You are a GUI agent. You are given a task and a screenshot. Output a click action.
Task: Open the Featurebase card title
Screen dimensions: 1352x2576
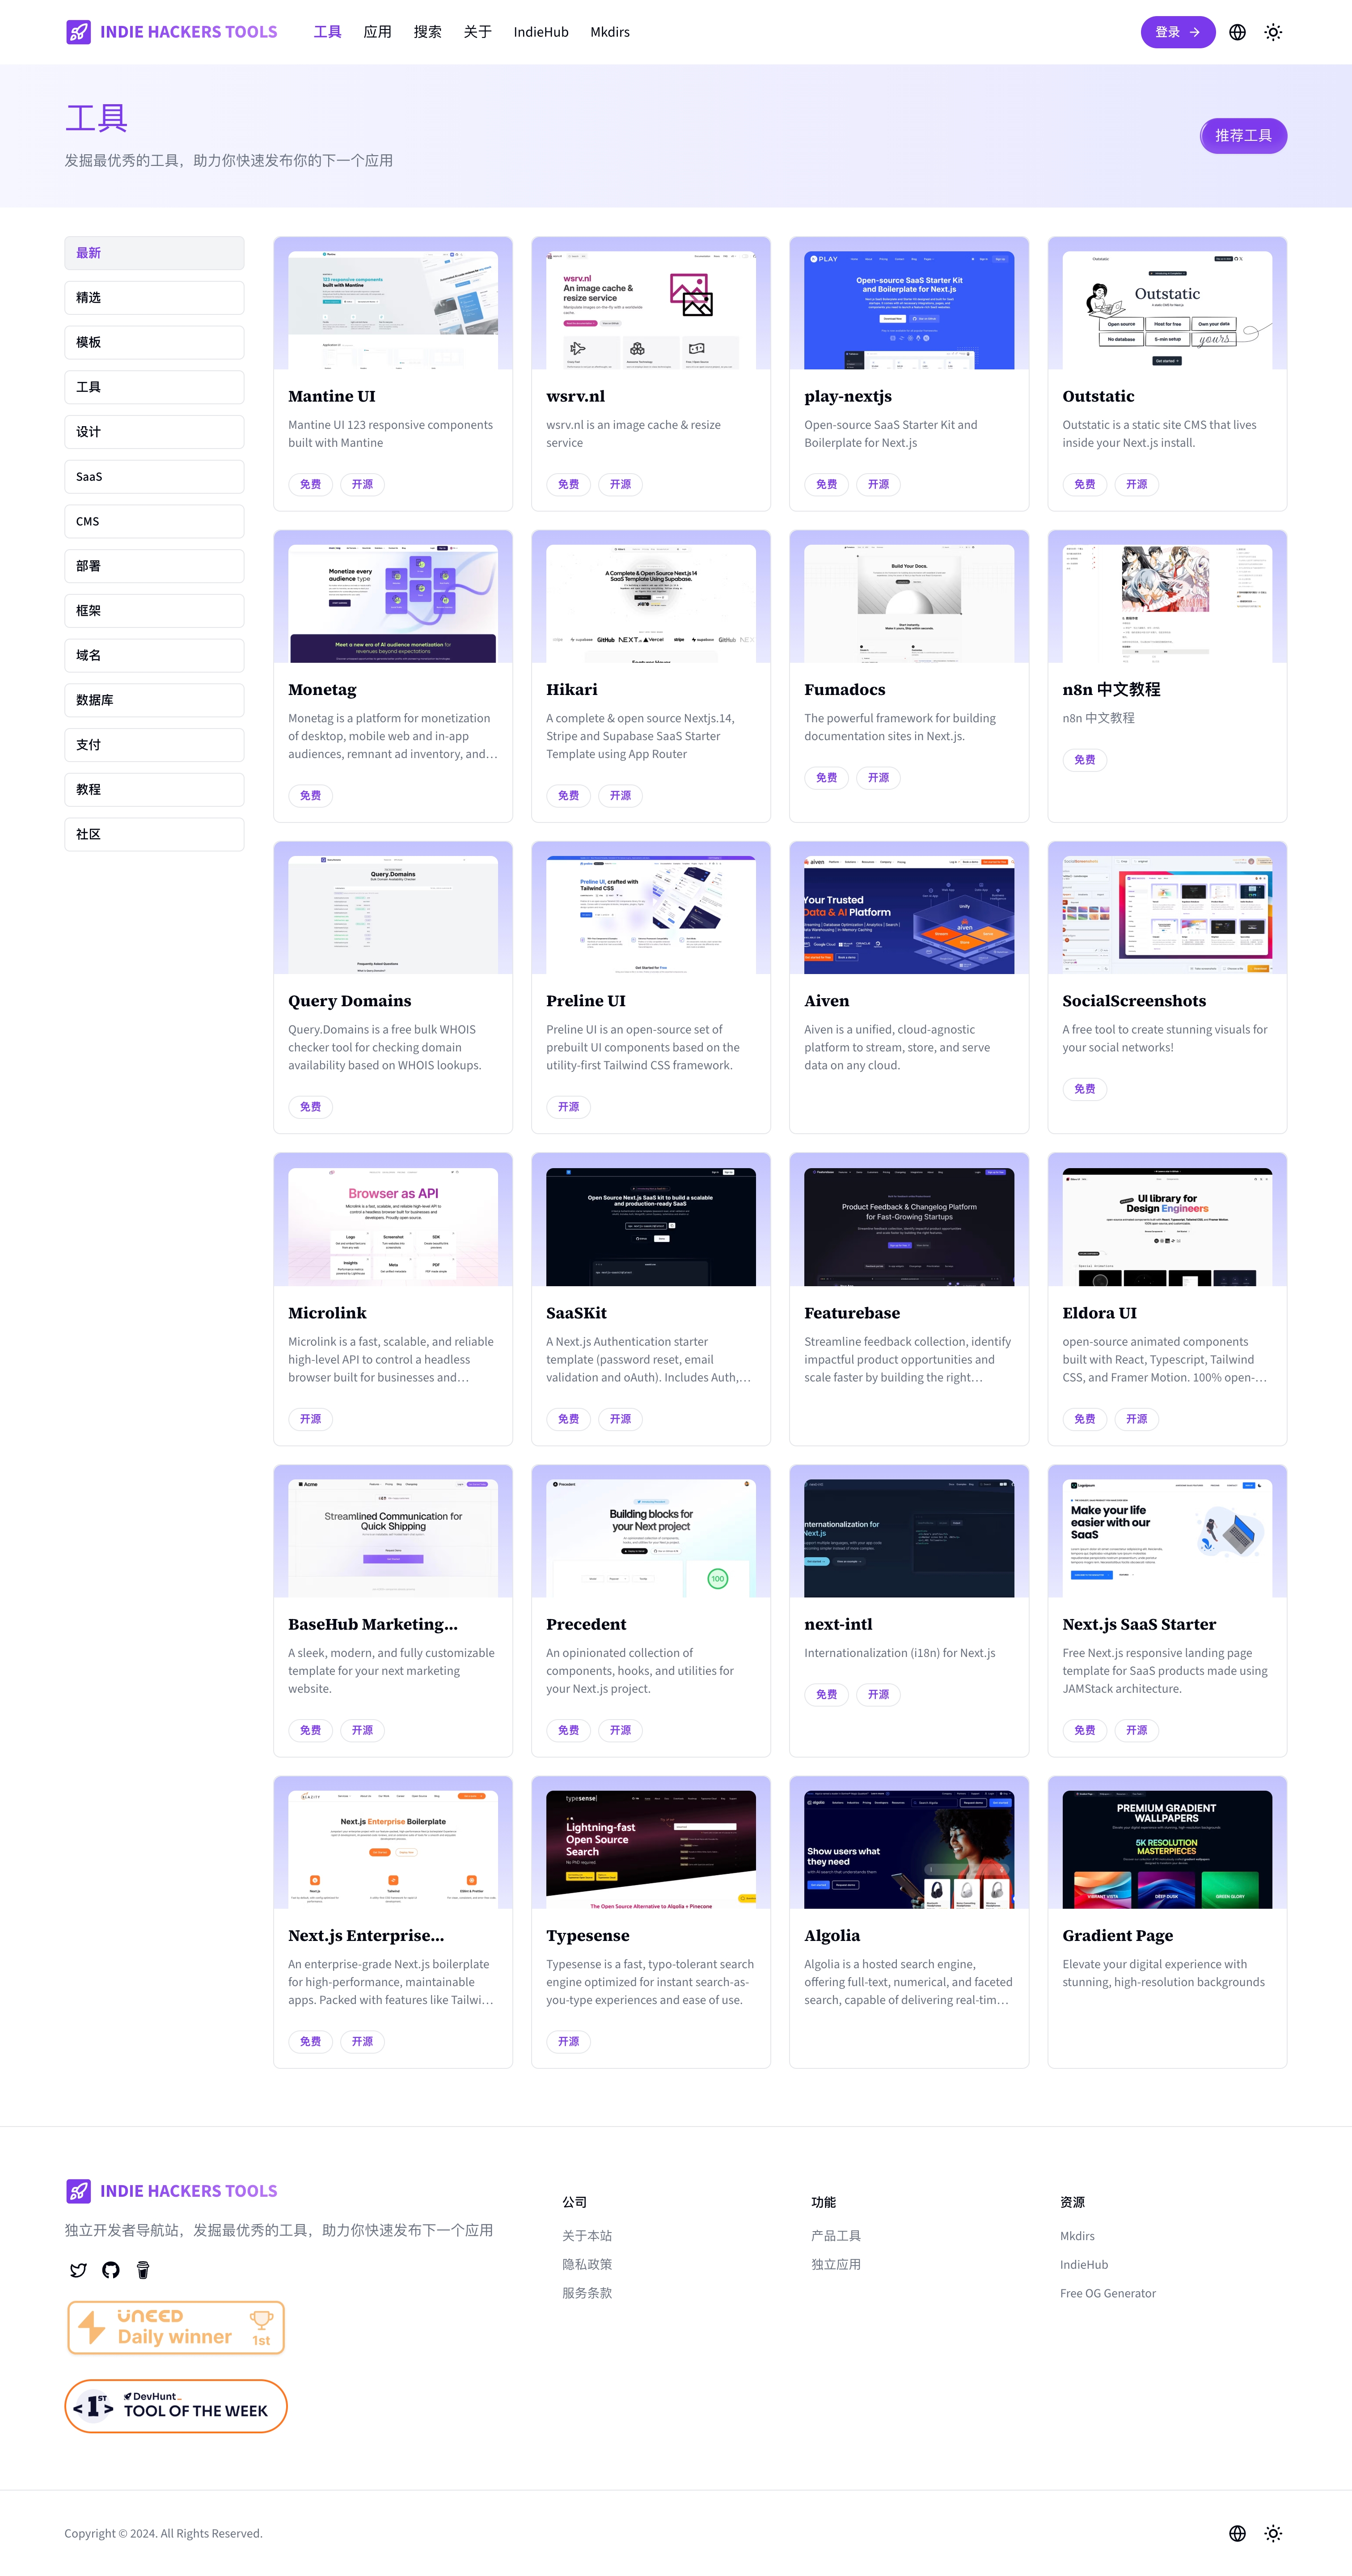852,1313
